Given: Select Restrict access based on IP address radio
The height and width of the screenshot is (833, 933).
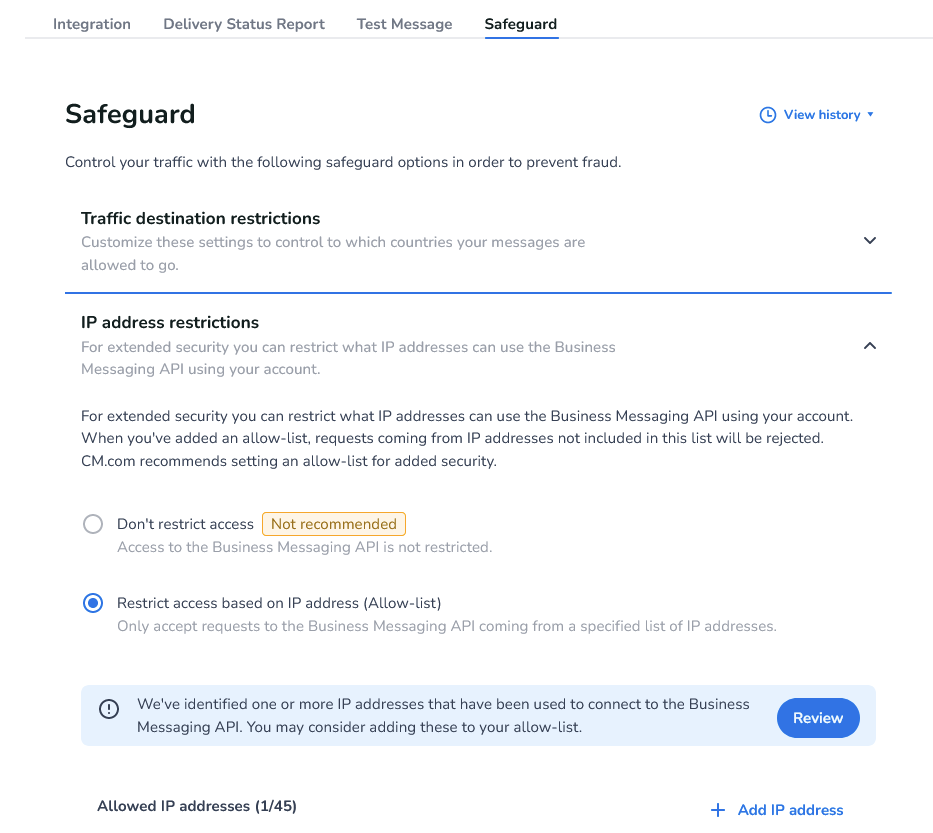Looking at the screenshot, I should pos(93,603).
